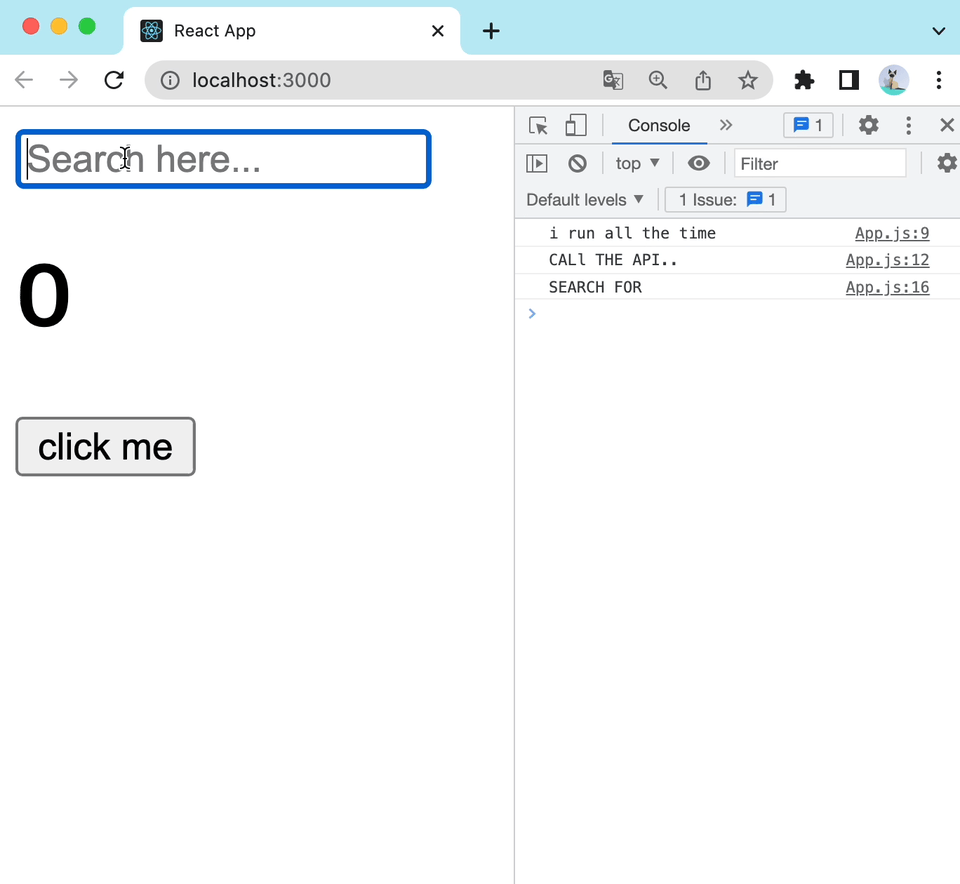960x884 pixels.
Task: Click the browser back arrow
Action: (24, 80)
